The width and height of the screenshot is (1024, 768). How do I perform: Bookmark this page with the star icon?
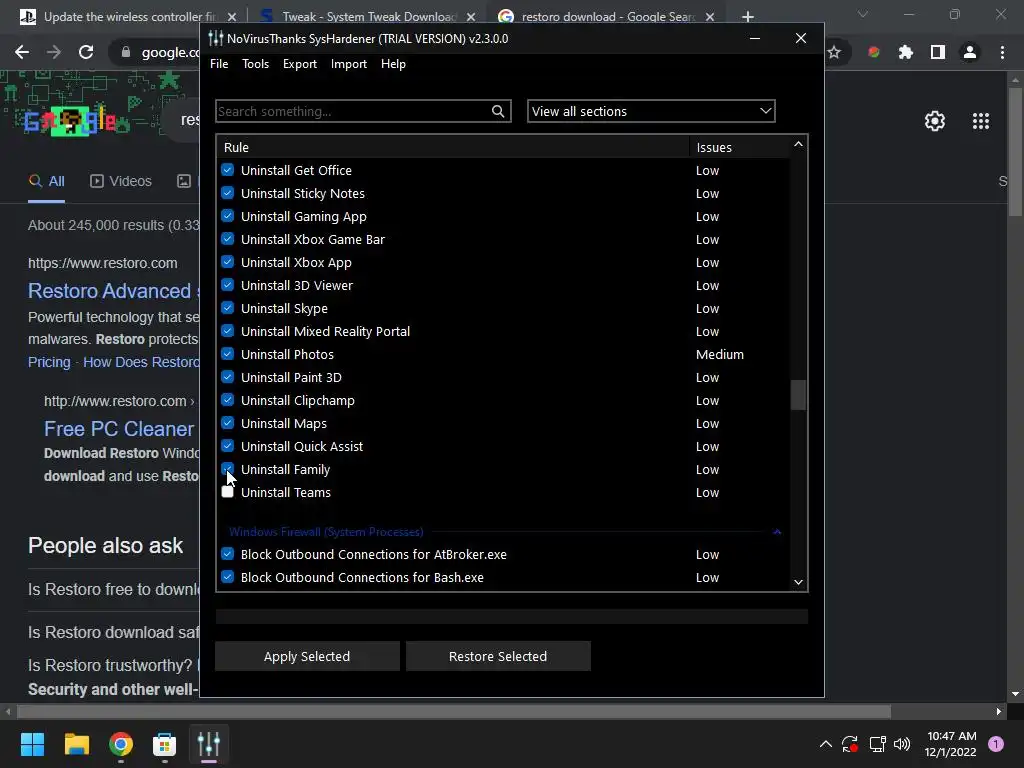834,52
